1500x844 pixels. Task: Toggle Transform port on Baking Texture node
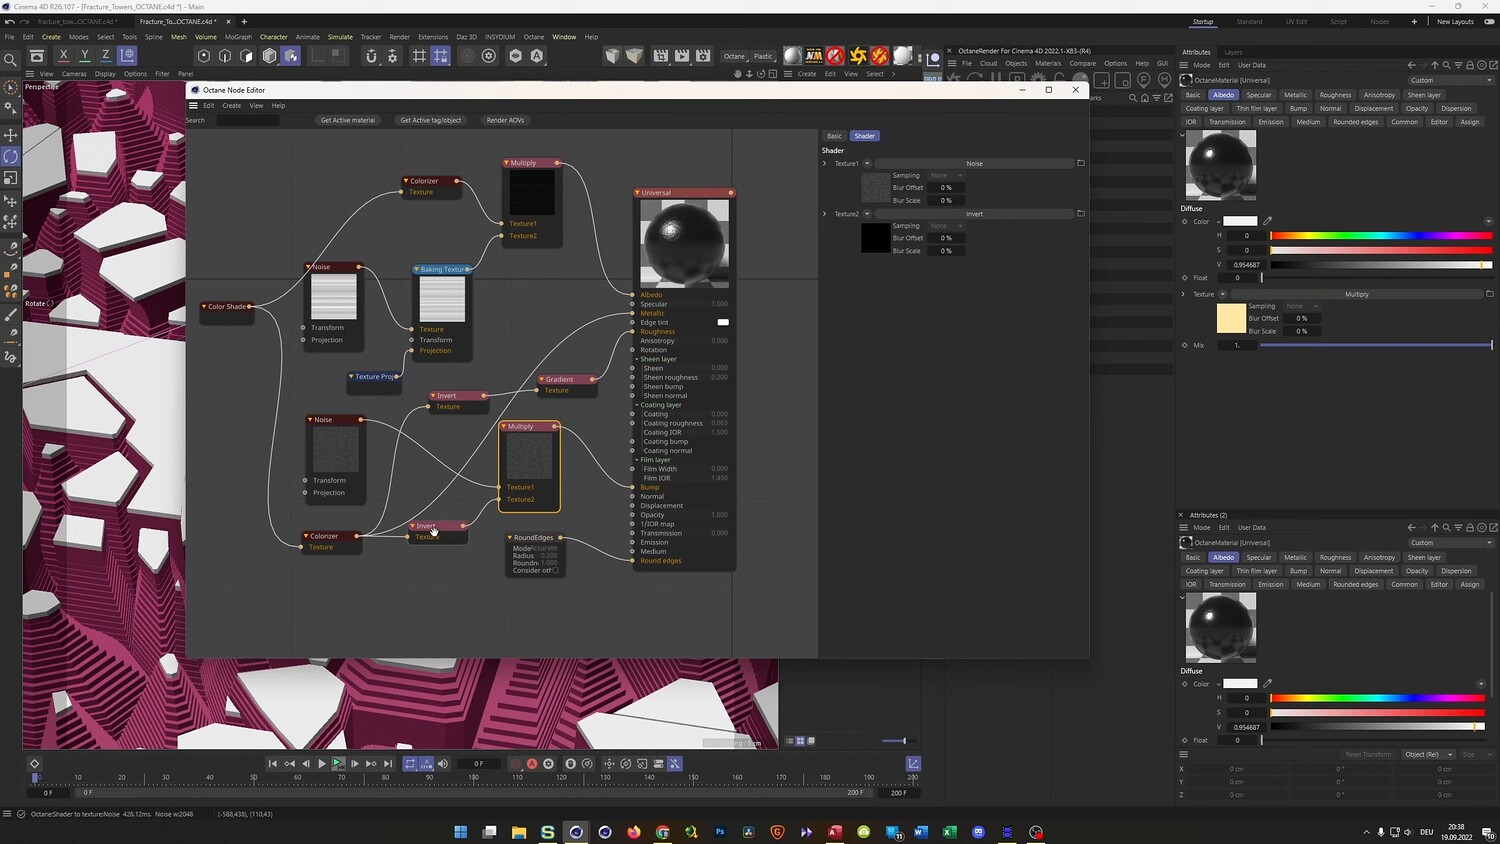(411, 340)
